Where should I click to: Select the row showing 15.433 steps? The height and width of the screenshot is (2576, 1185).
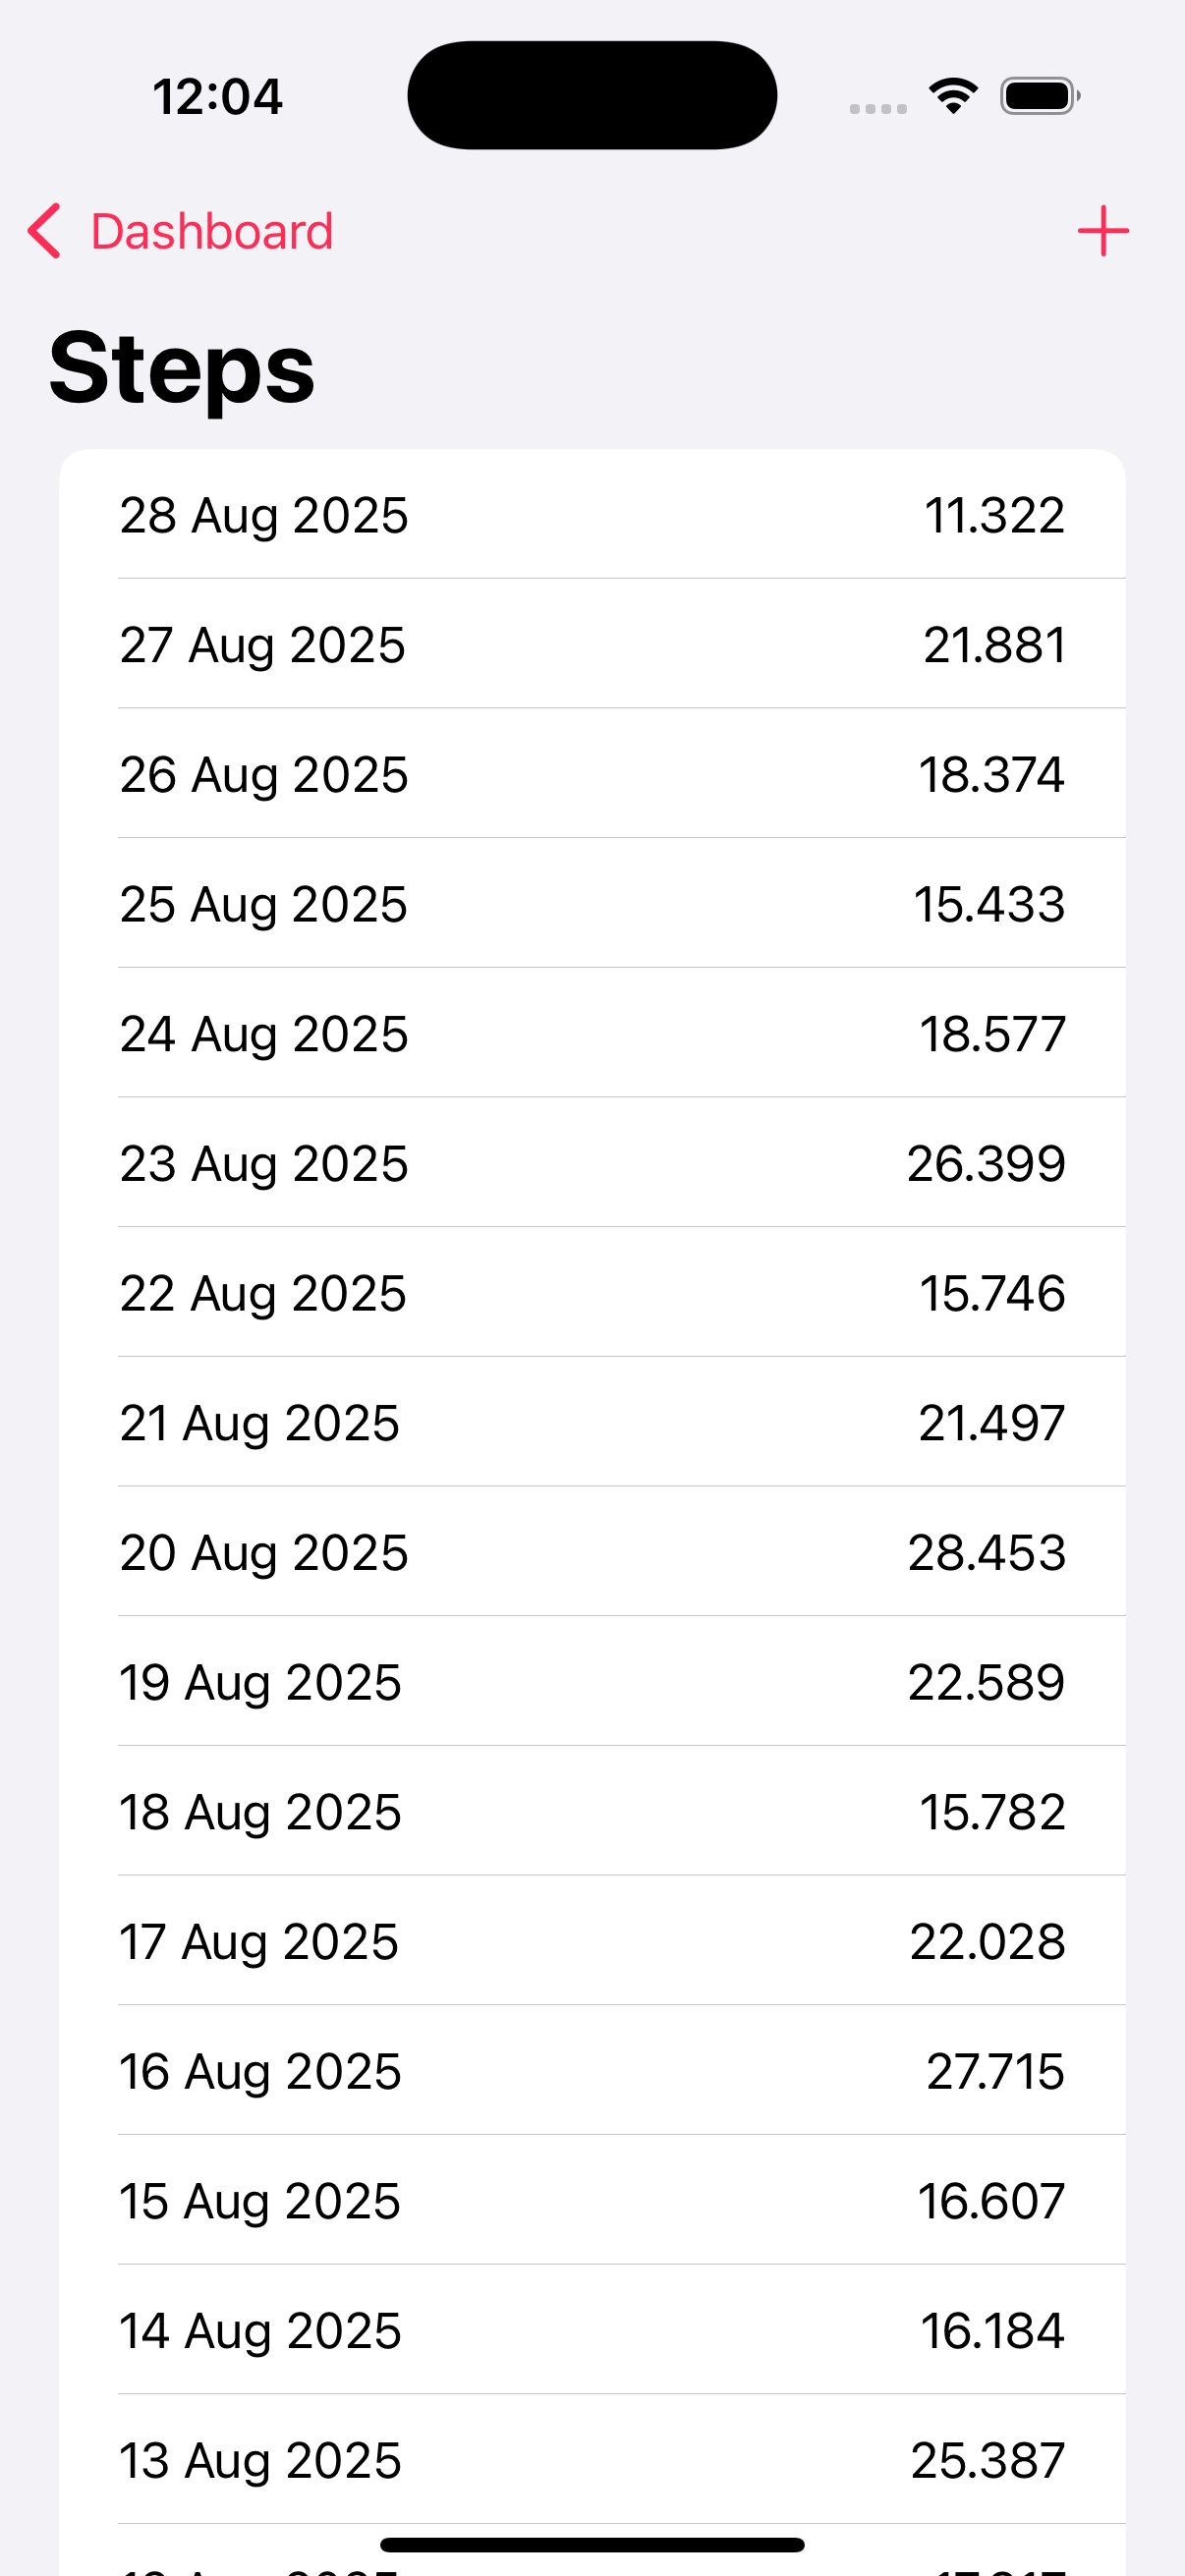pyautogui.click(x=592, y=903)
